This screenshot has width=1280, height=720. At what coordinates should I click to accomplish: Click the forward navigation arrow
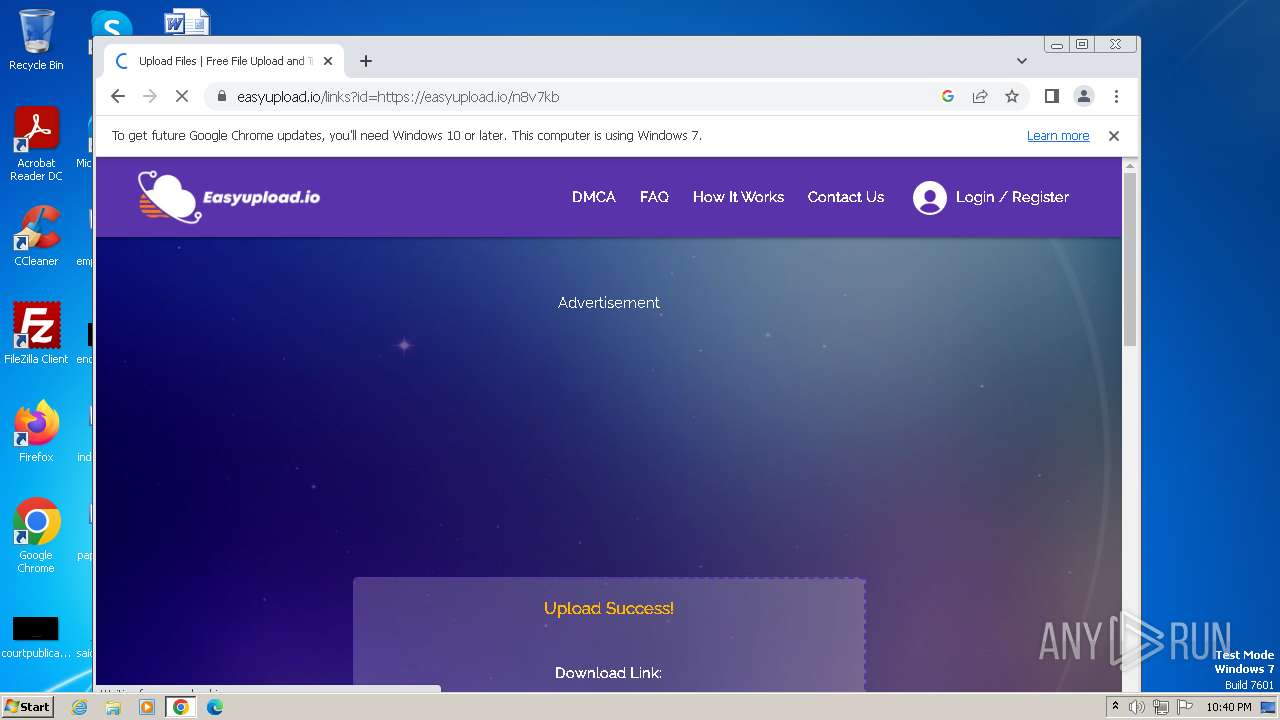tap(150, 96)
